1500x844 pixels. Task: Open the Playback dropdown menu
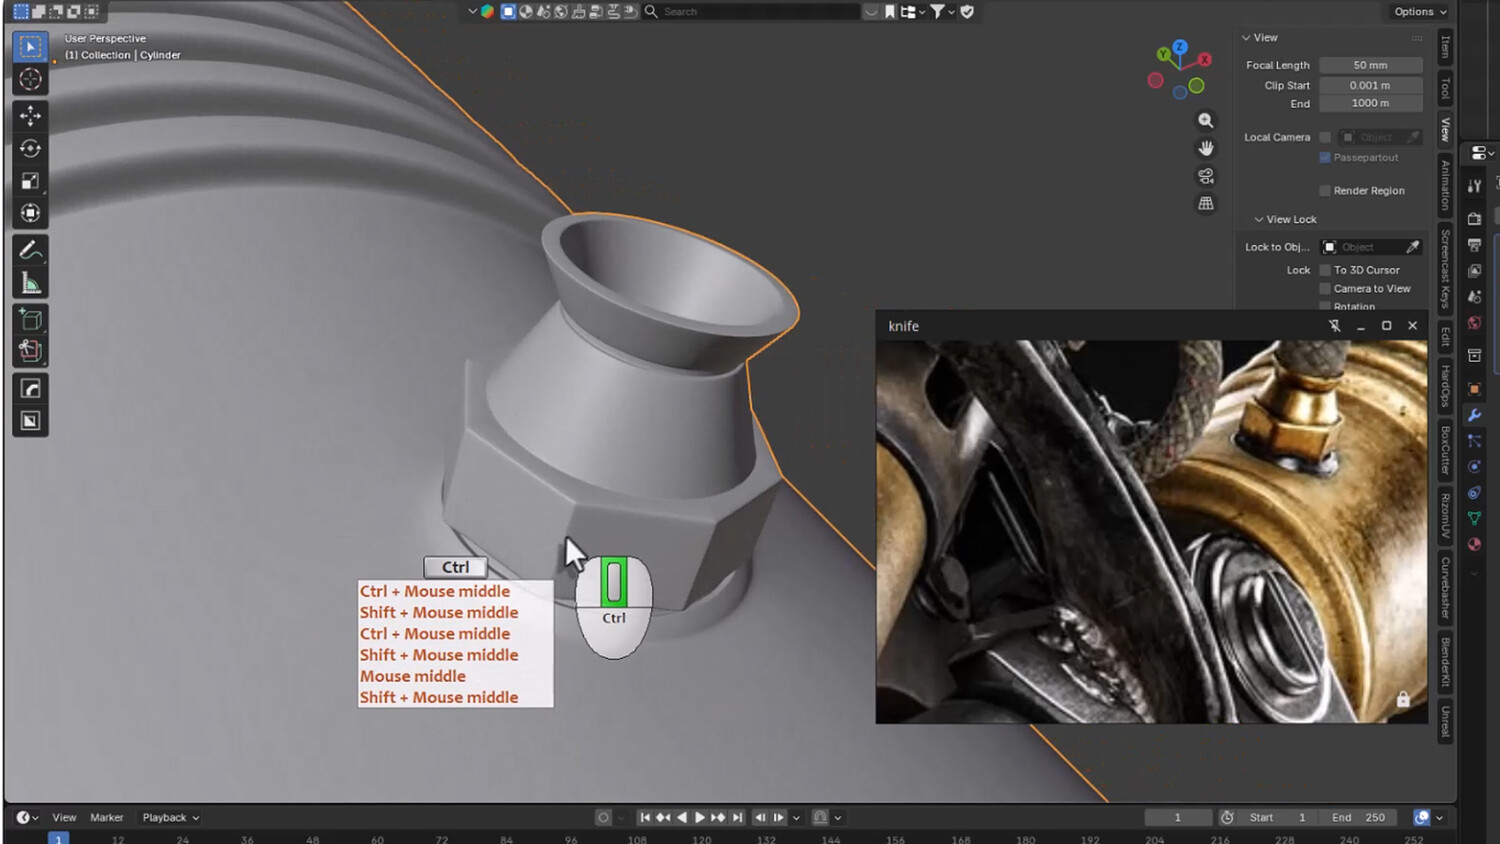click(x=170, y=817)
